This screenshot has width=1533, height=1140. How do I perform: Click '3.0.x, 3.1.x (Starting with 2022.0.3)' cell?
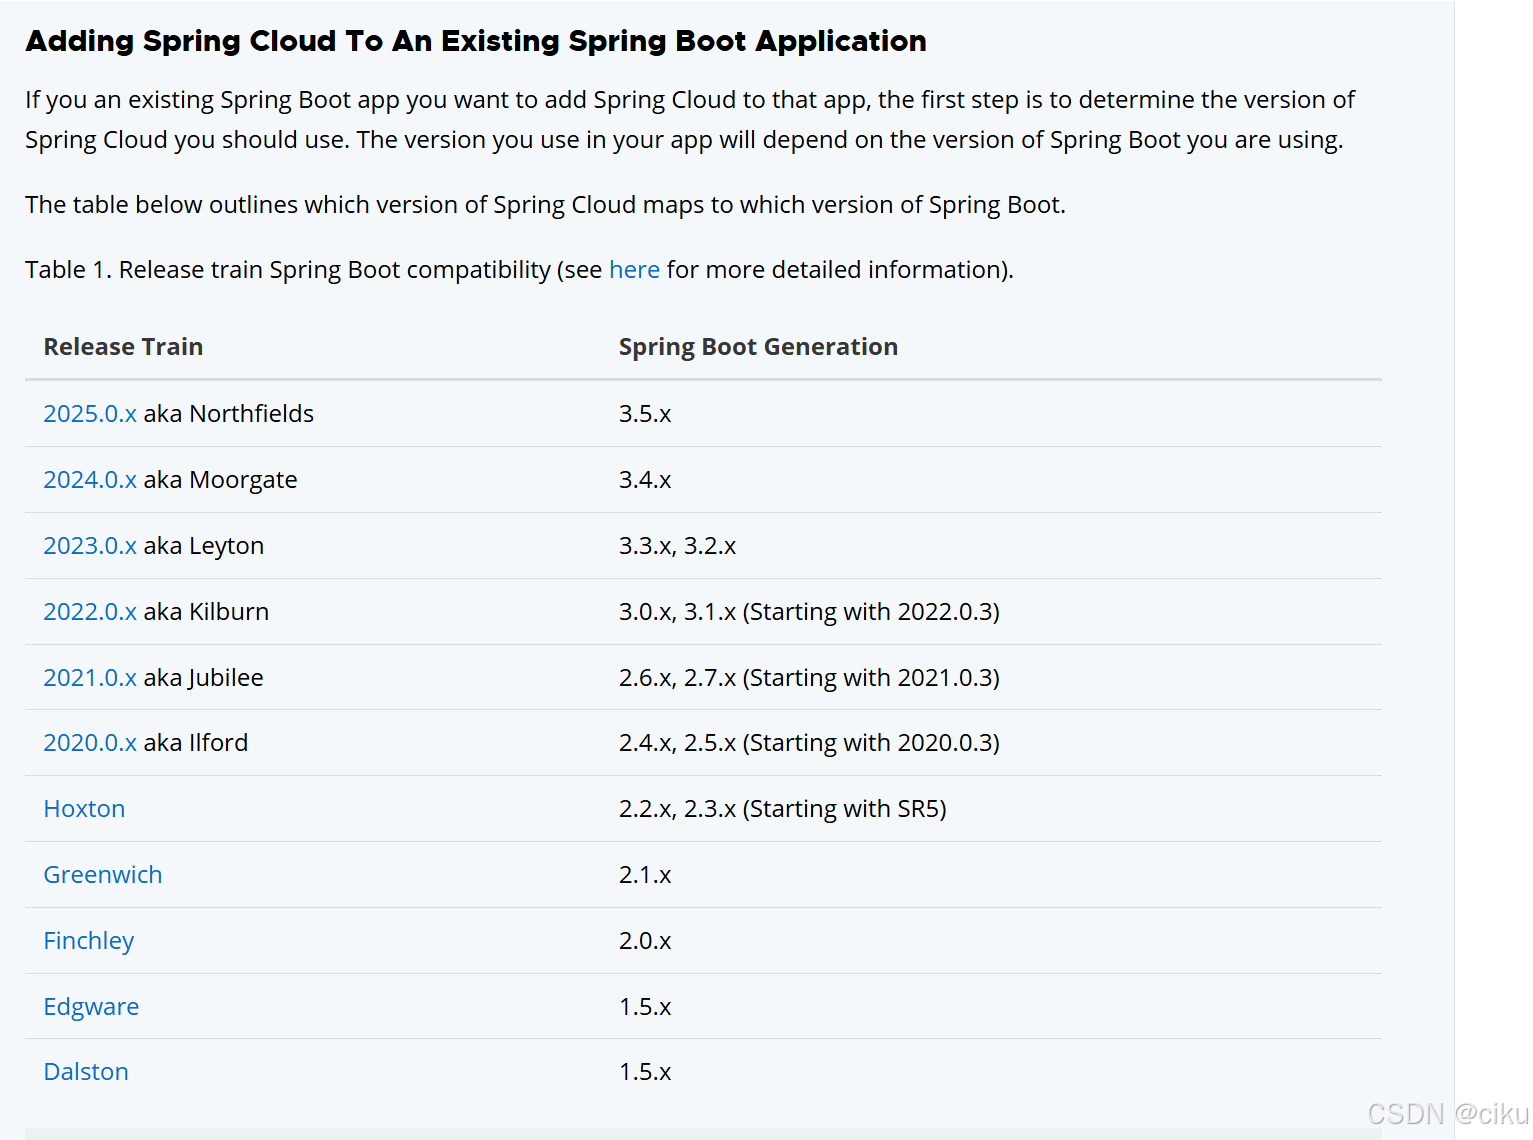pyautogui.click(x=809, y=612)
